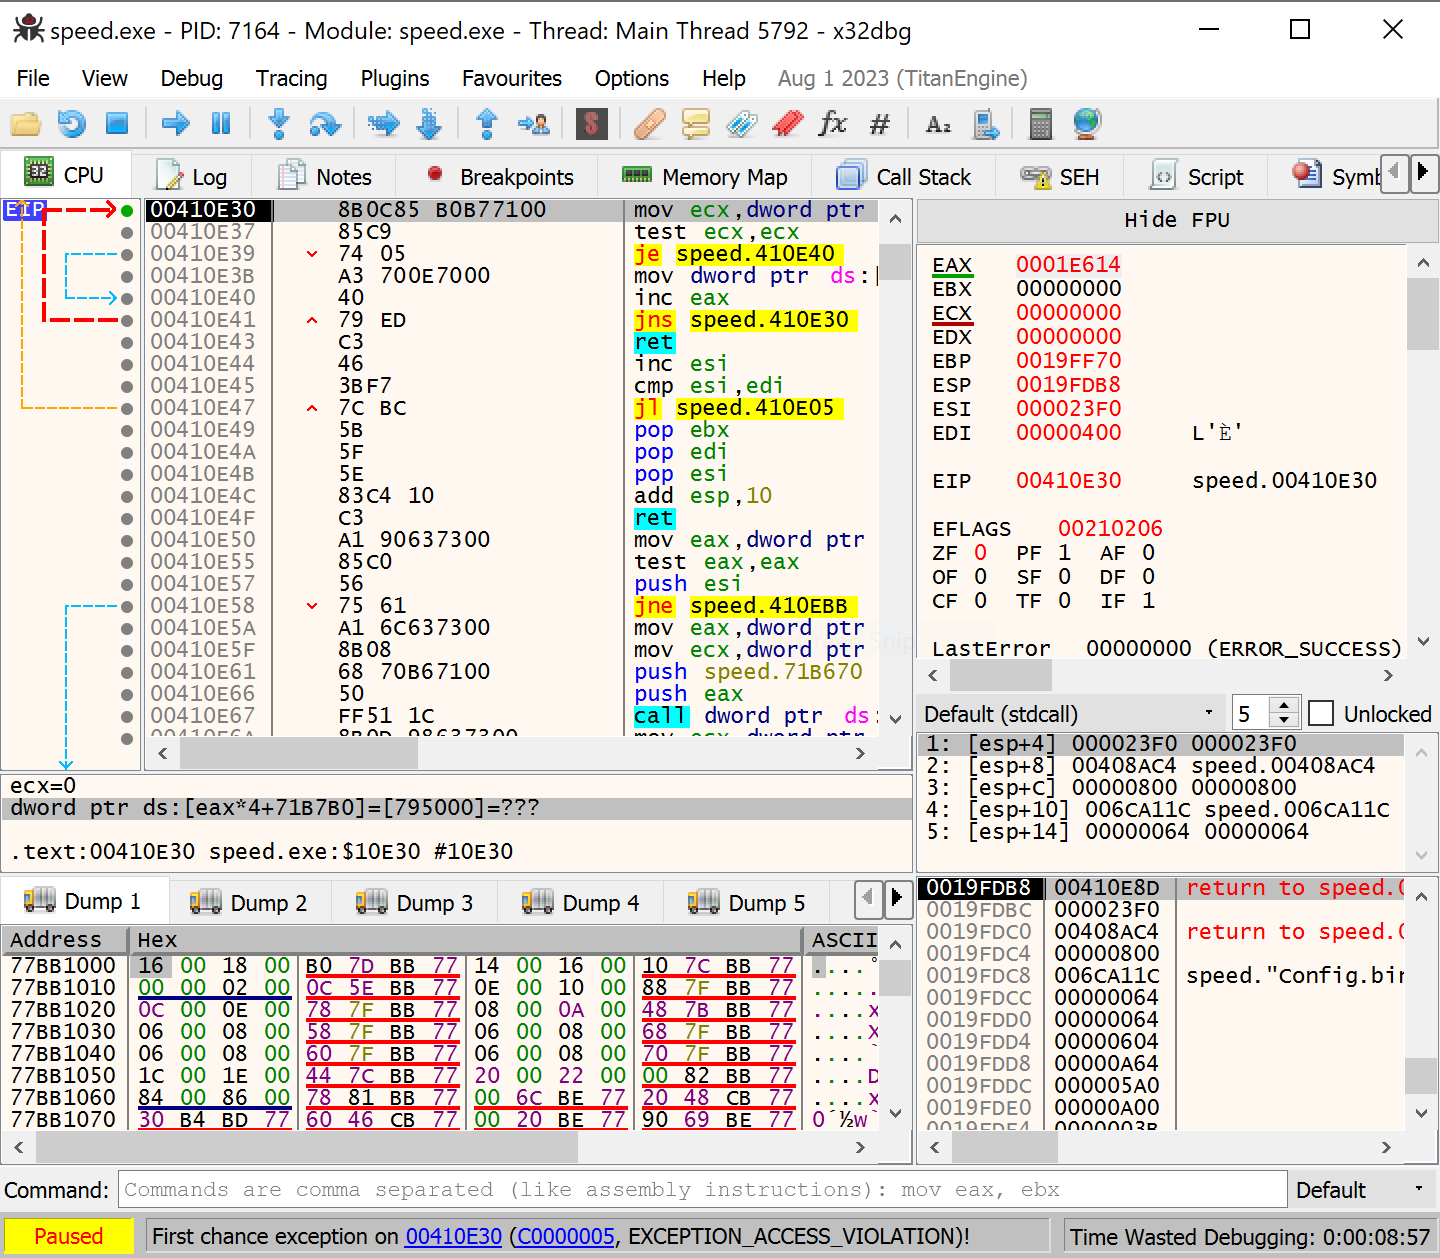Open the calculator toolbar icon
1440x1258 pixels.
tap(1040, 124)
